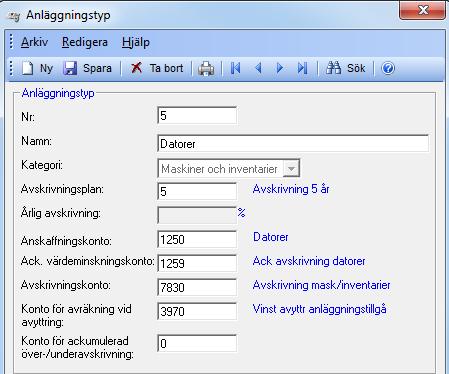Open the Arkiv menu
The height and width of the screenshot is (374, 449).
(x=34, y=42)
